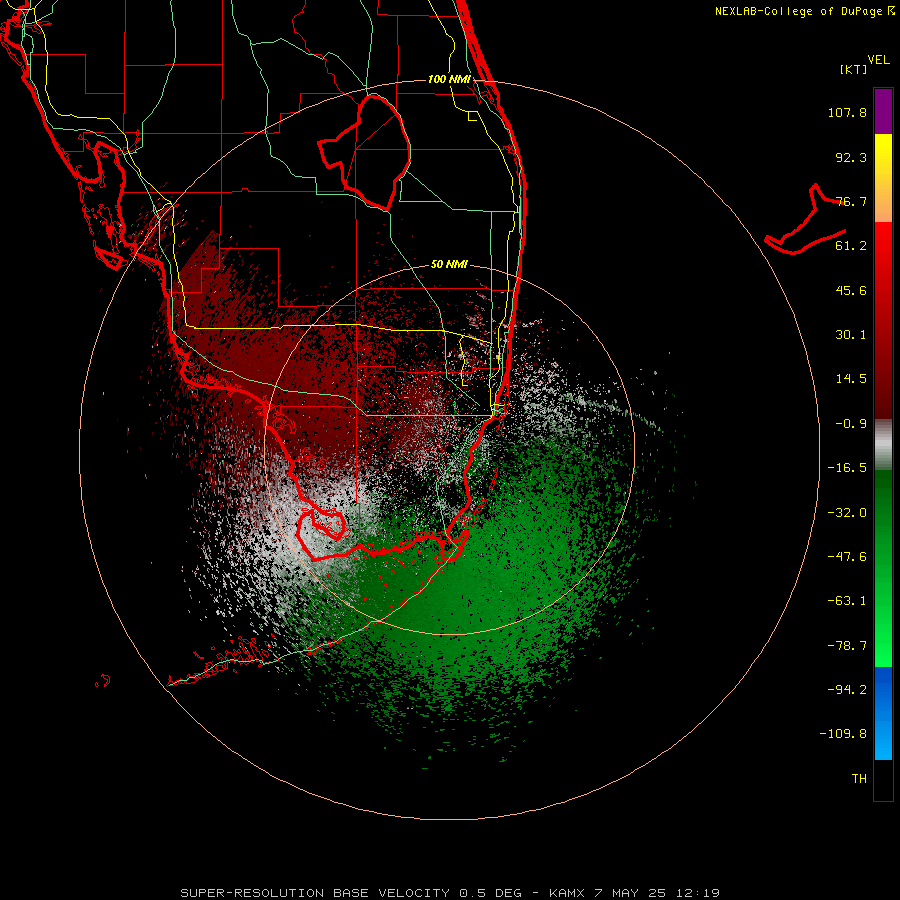This screenshot has width=900, height=900.
Task: Click the -78.7 velocity scale label
Action: coord(847,646)
